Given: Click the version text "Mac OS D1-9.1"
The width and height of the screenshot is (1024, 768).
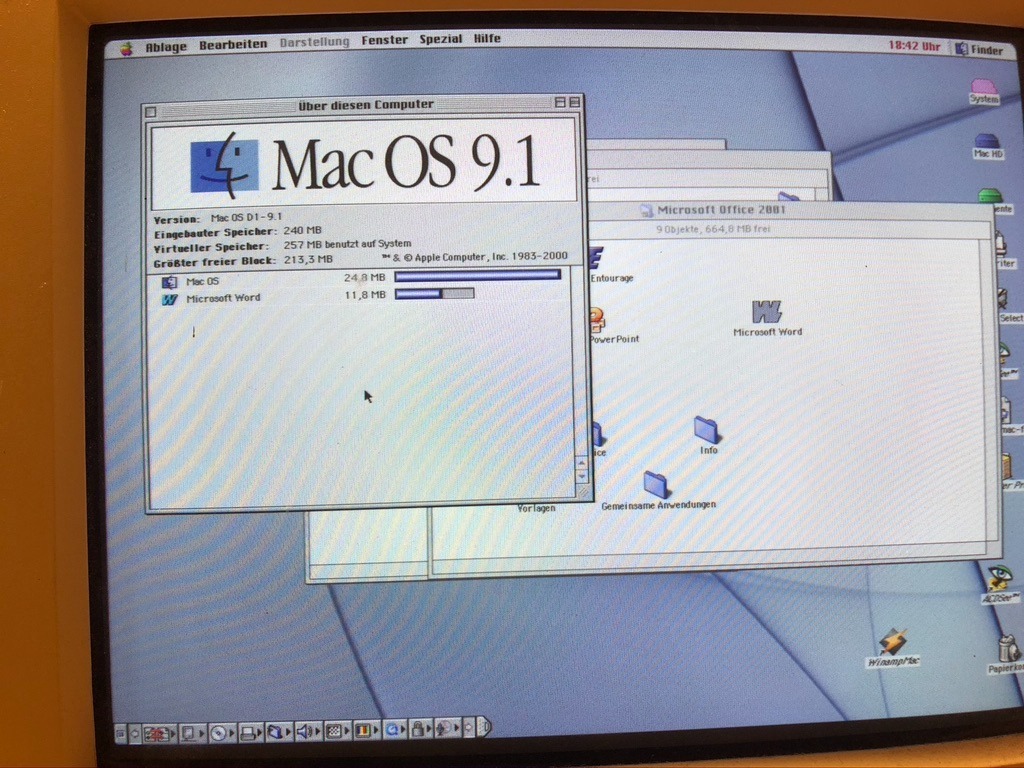Looking at the screenshot, I should [246, 217].
